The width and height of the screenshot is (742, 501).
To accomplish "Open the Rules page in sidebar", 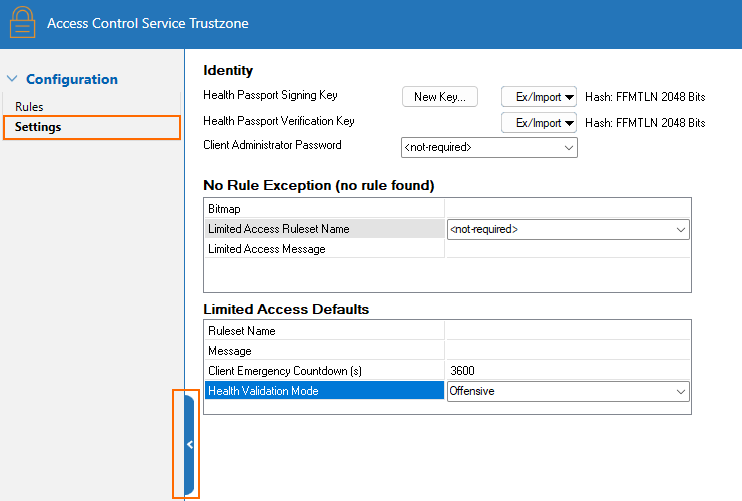I will 29,106.
